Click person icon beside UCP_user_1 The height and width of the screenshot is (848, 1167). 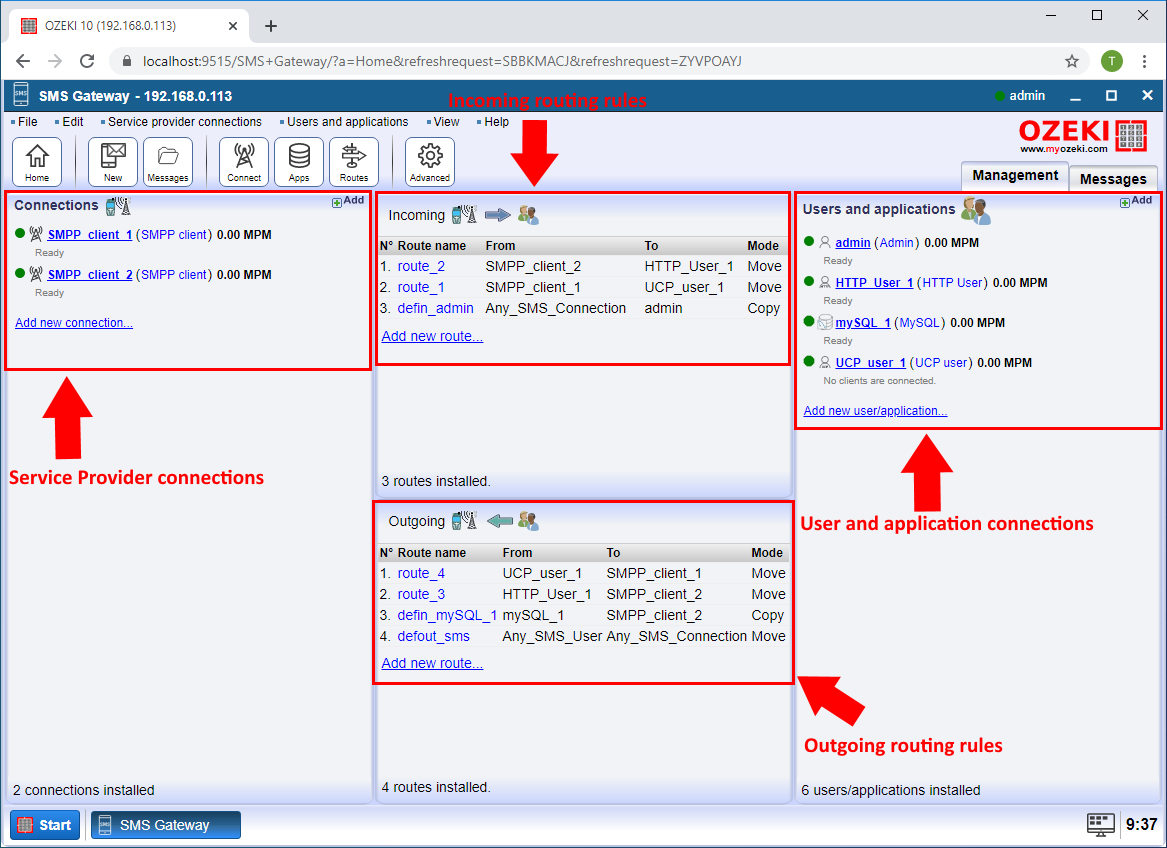click(x=825, y=363)
